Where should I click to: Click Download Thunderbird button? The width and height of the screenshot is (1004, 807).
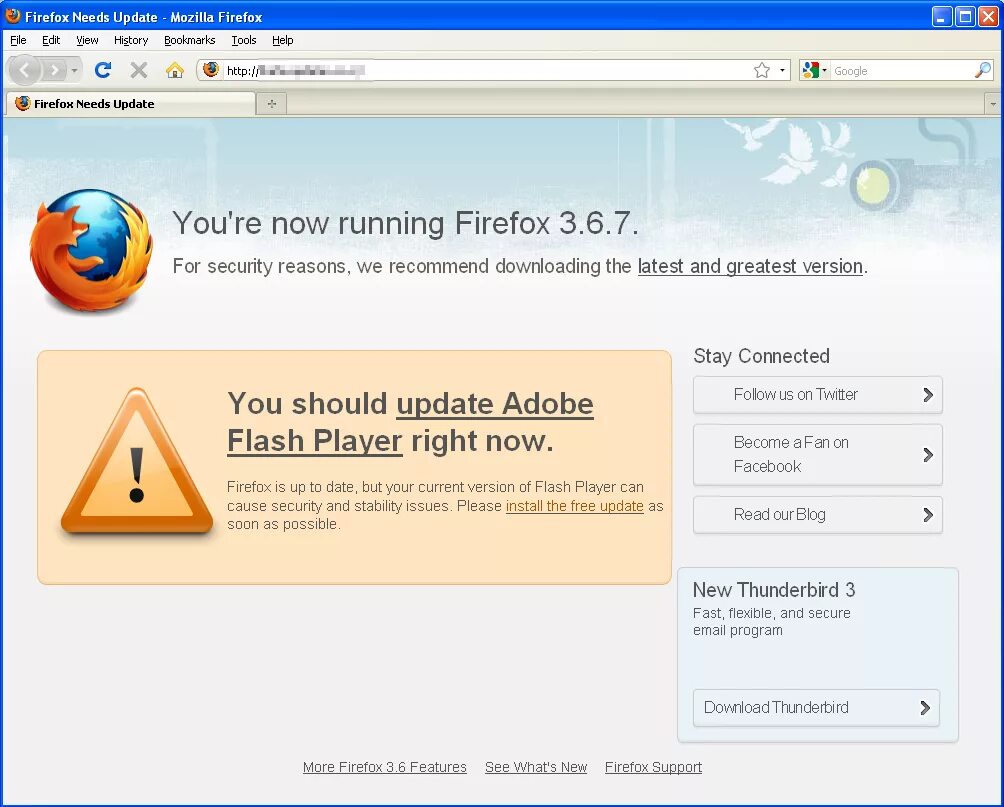coord(816,708)
